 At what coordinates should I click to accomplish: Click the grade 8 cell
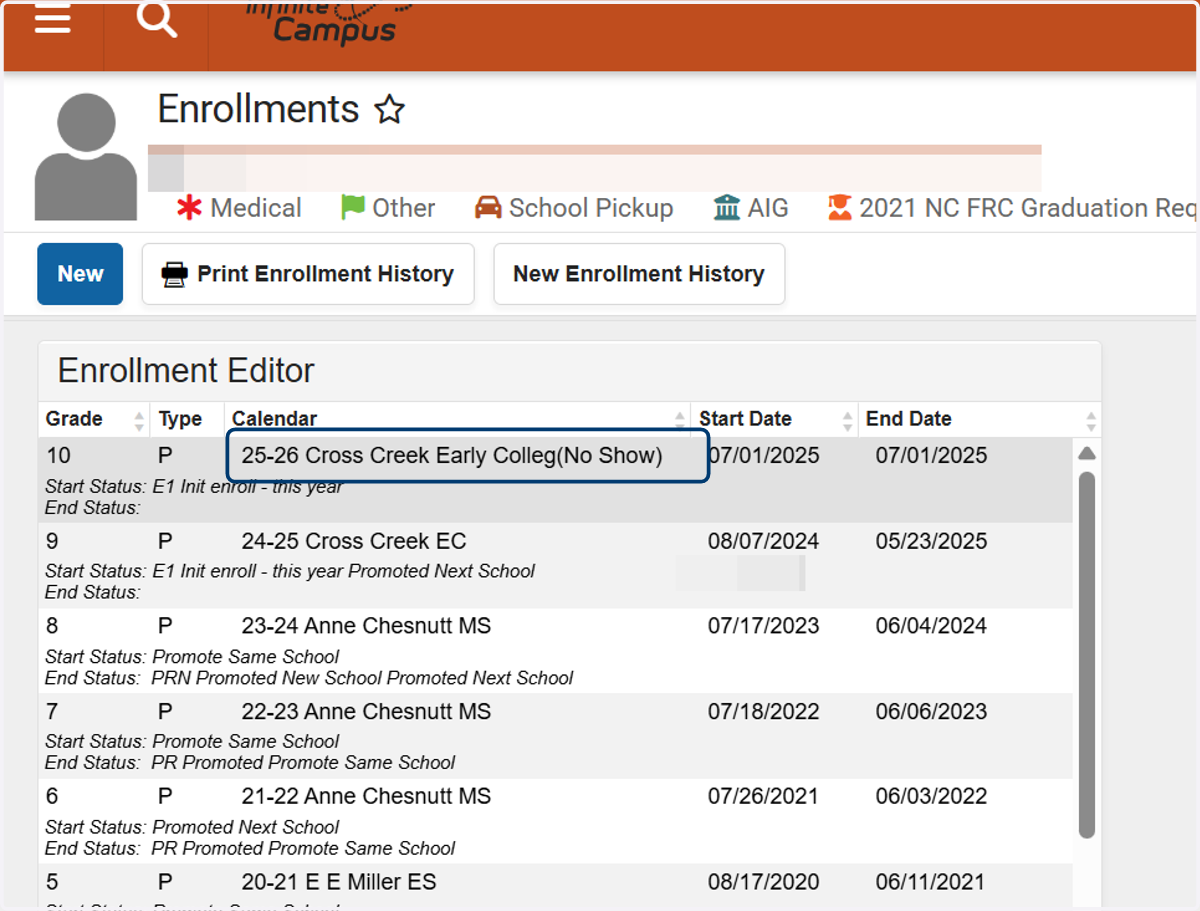tap(53, 626)
